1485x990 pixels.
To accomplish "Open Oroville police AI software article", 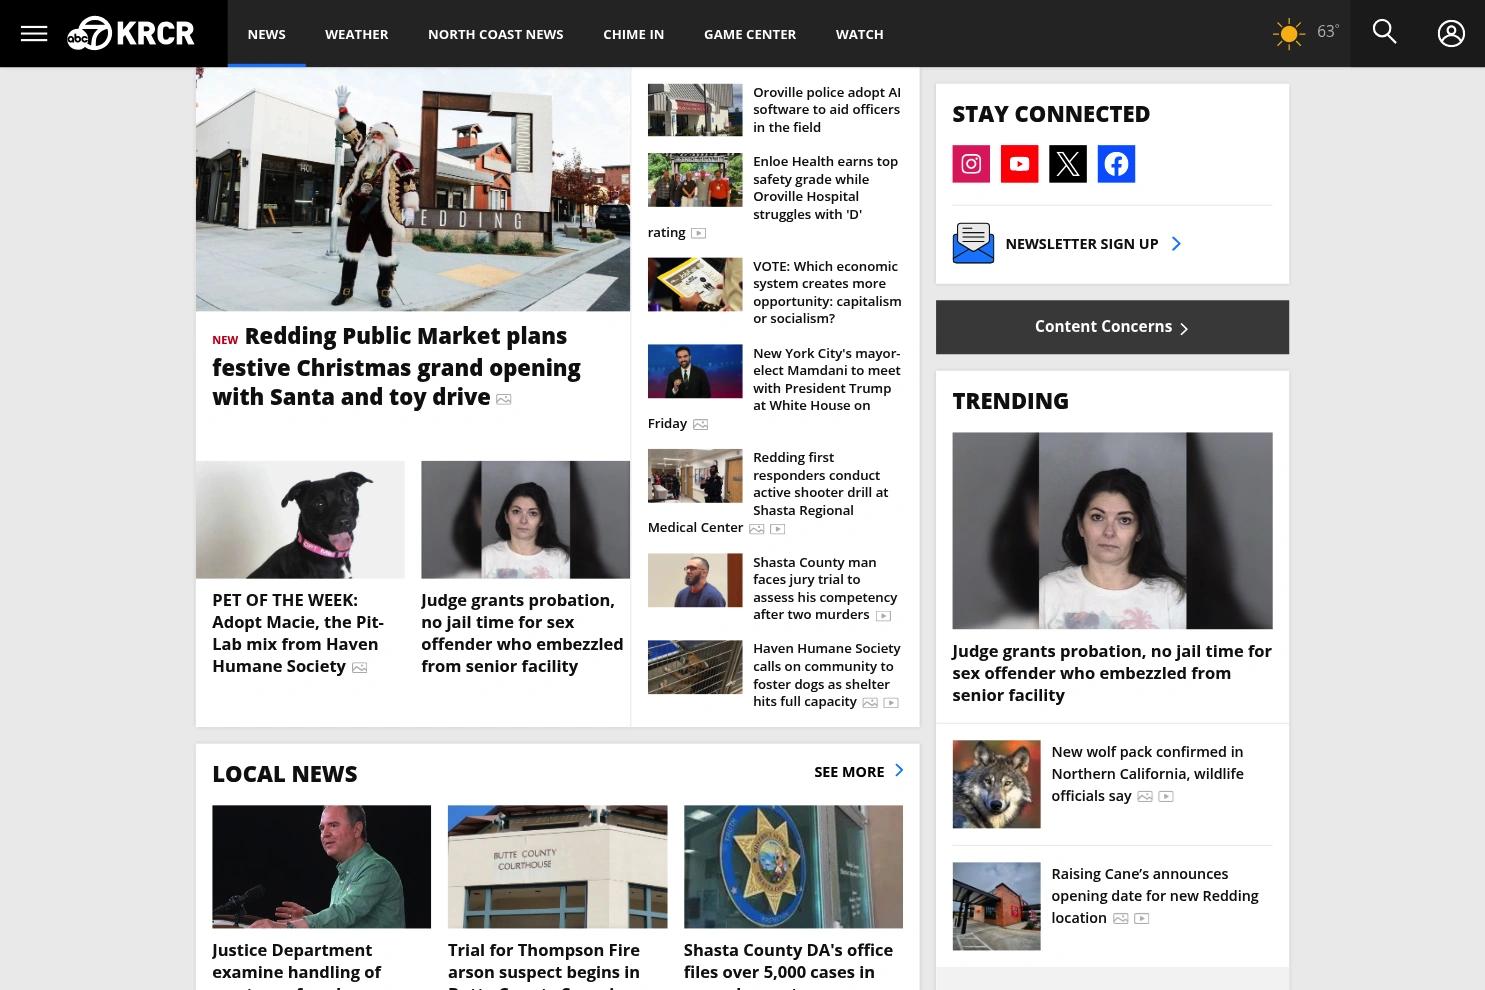I will 827,109.
